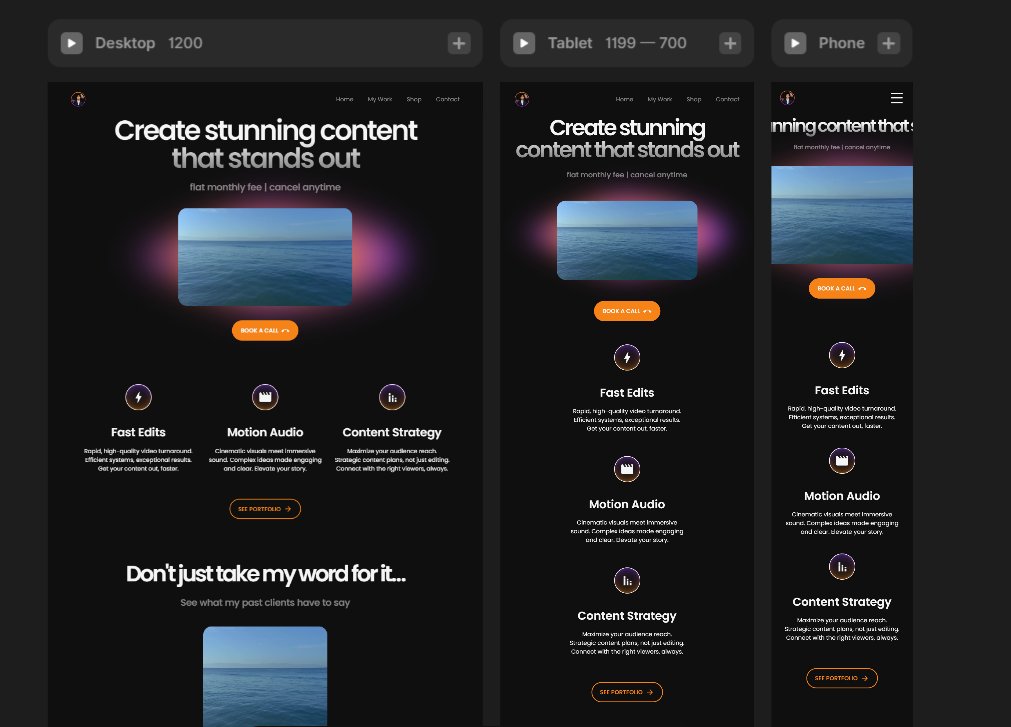
Task: Select Fast Edits lightning icon in Tablet
Action: pos(627,358)
